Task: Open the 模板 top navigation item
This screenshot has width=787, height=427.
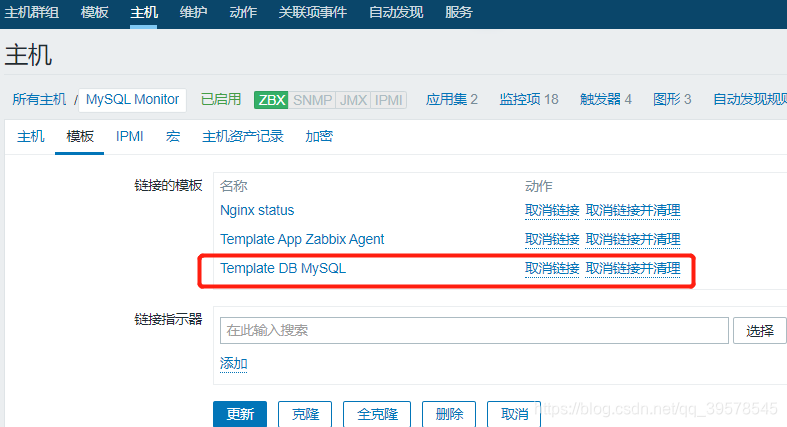Action: 94,12
